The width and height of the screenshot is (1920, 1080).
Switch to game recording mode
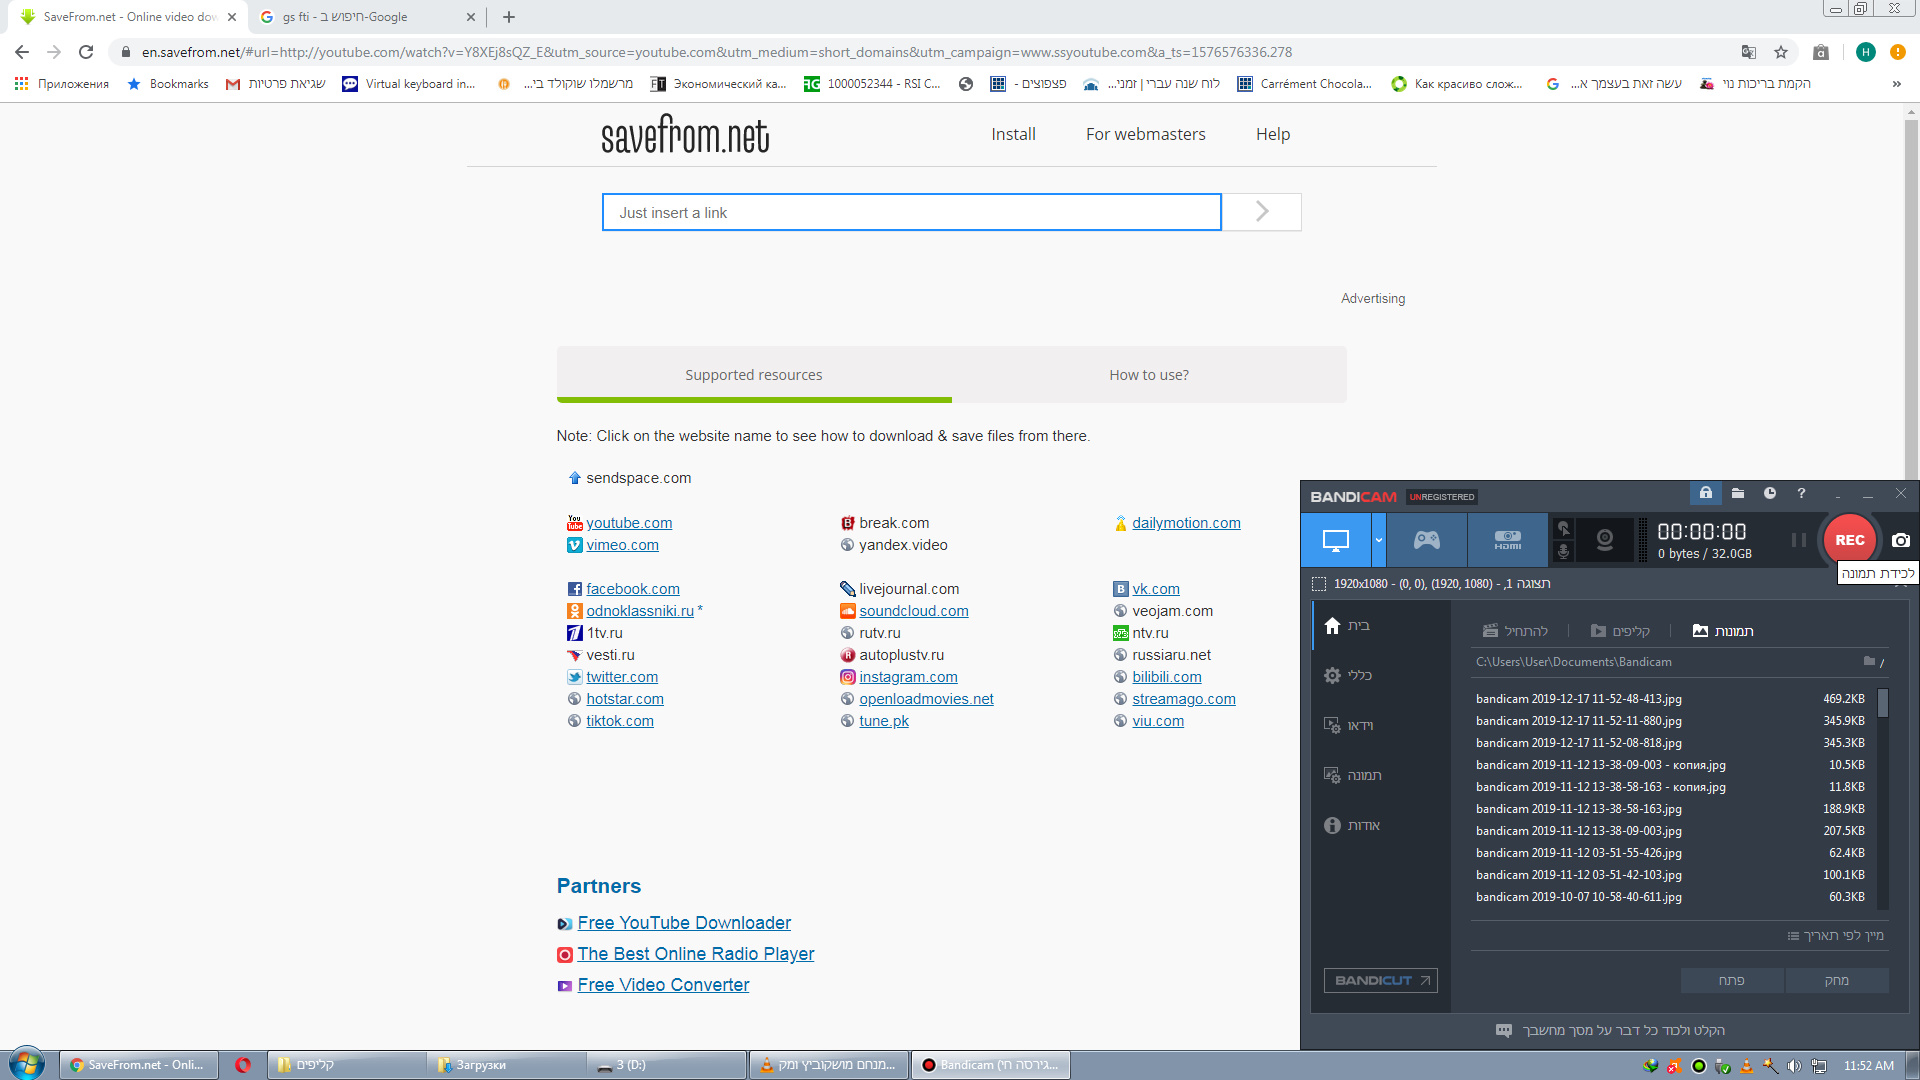click(1426, 541)
